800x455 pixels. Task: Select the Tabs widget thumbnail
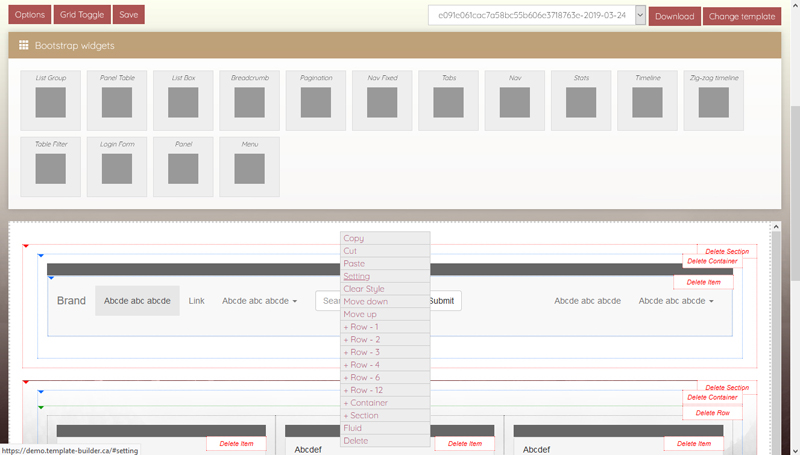(448, 102)
